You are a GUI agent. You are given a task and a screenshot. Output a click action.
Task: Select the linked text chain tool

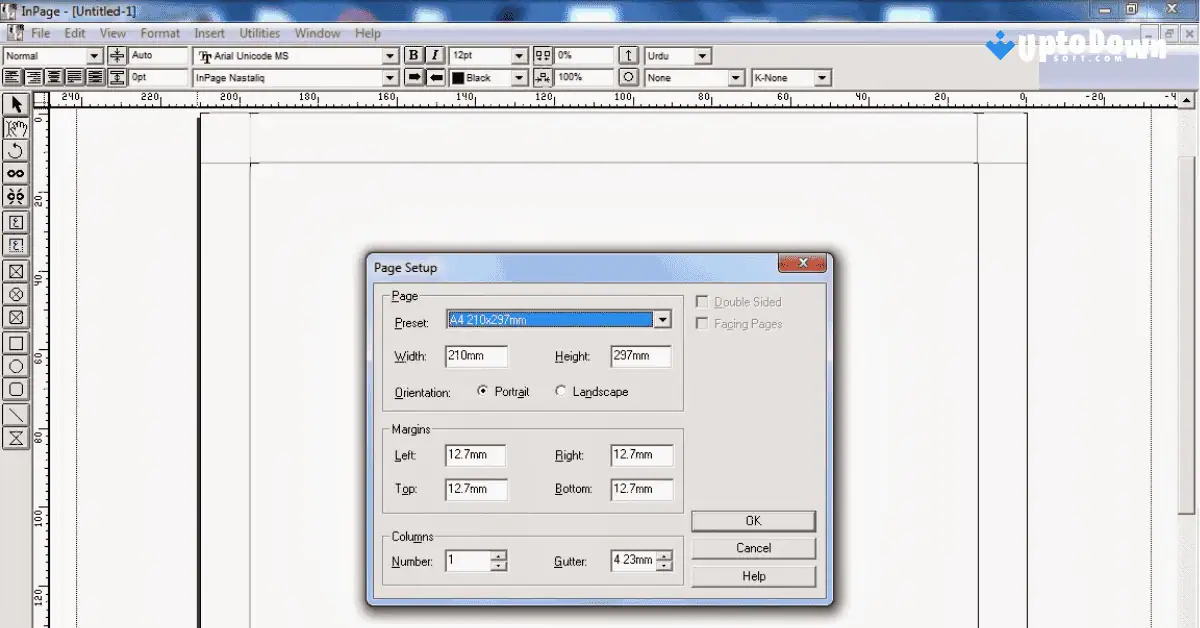pos(14,172)
